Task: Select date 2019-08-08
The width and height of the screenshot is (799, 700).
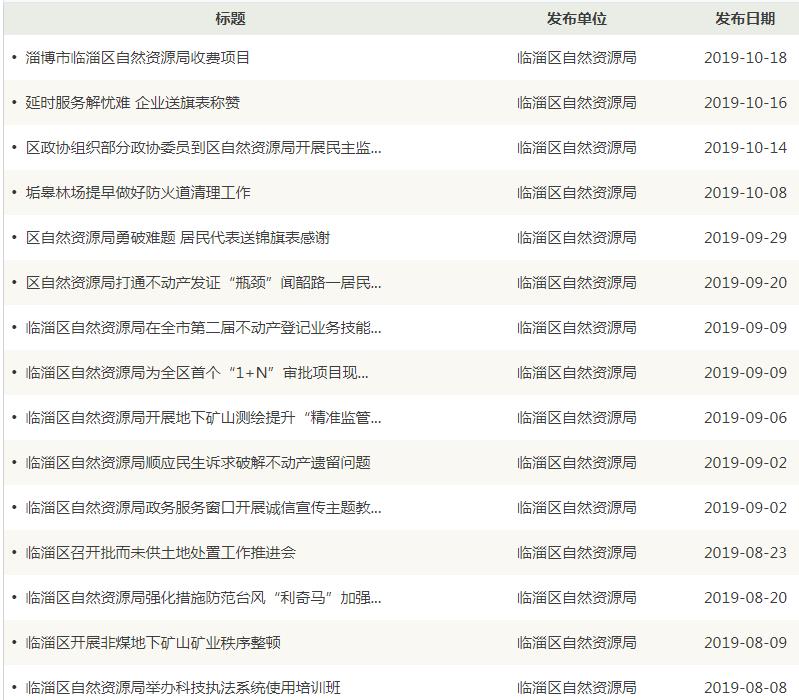Action: coord(745,687)
